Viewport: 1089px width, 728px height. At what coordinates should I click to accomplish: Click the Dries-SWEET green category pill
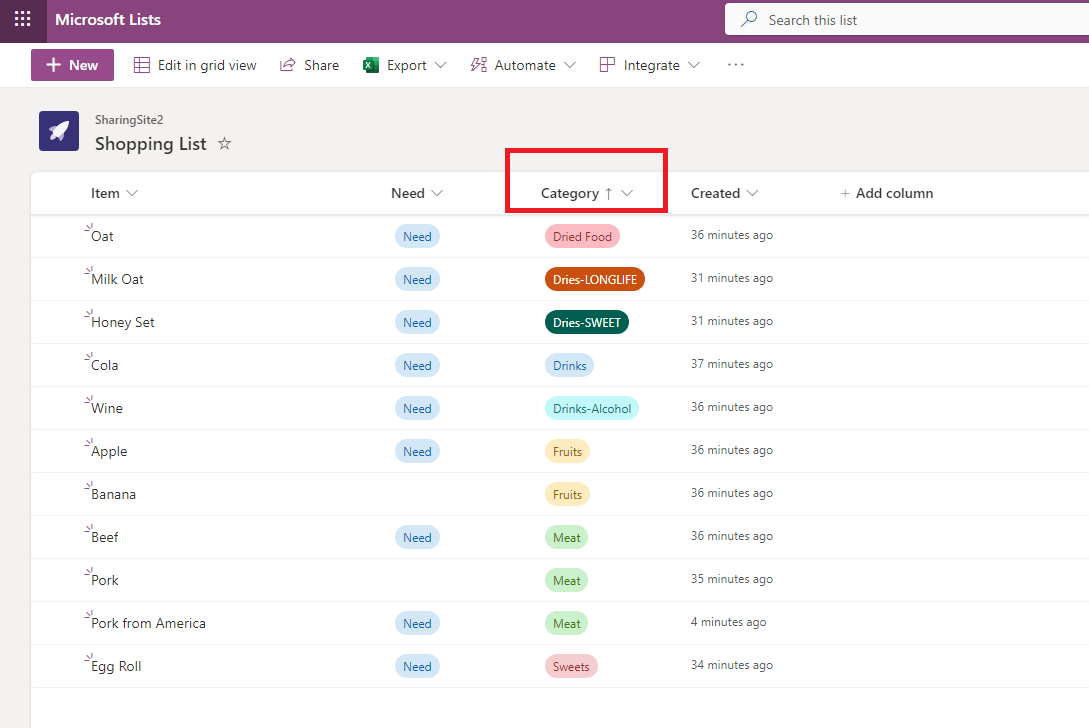tap(587, 323)
